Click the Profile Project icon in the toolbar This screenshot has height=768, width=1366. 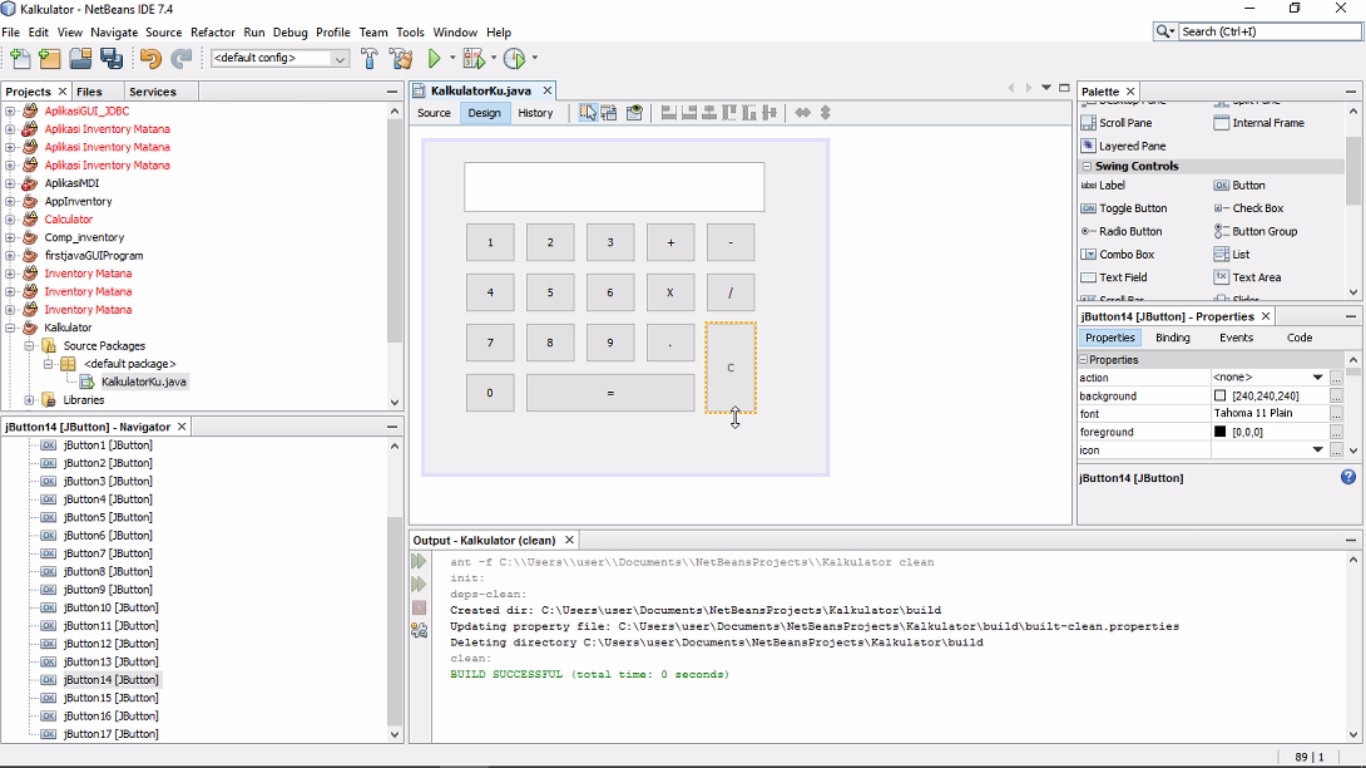(x=515, y=58)
